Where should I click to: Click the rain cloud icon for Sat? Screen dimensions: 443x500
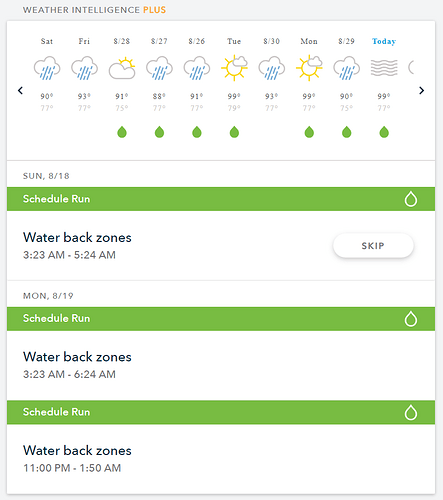coord(47,68)
